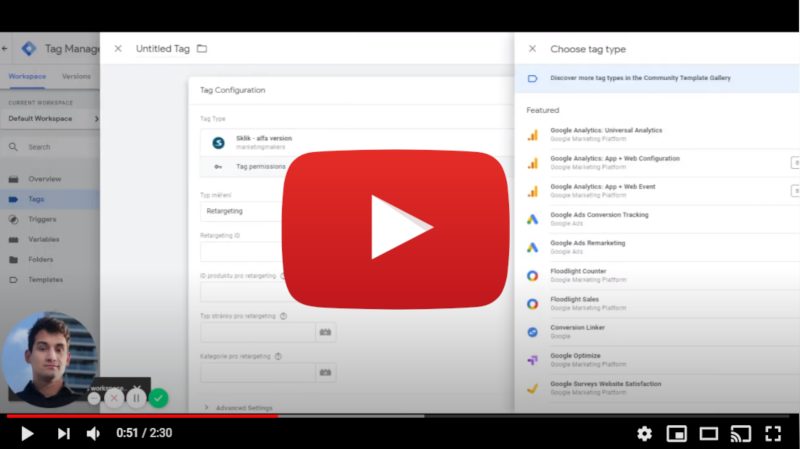Screen dimensions: 800x449
Task: Open Tags in the sidebar
Action: click(x=50, y=199)
